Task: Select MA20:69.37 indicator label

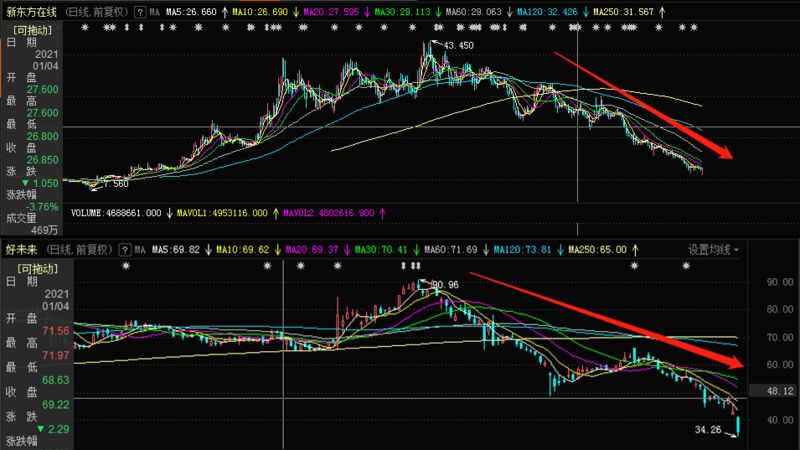Action: (312, 249)
